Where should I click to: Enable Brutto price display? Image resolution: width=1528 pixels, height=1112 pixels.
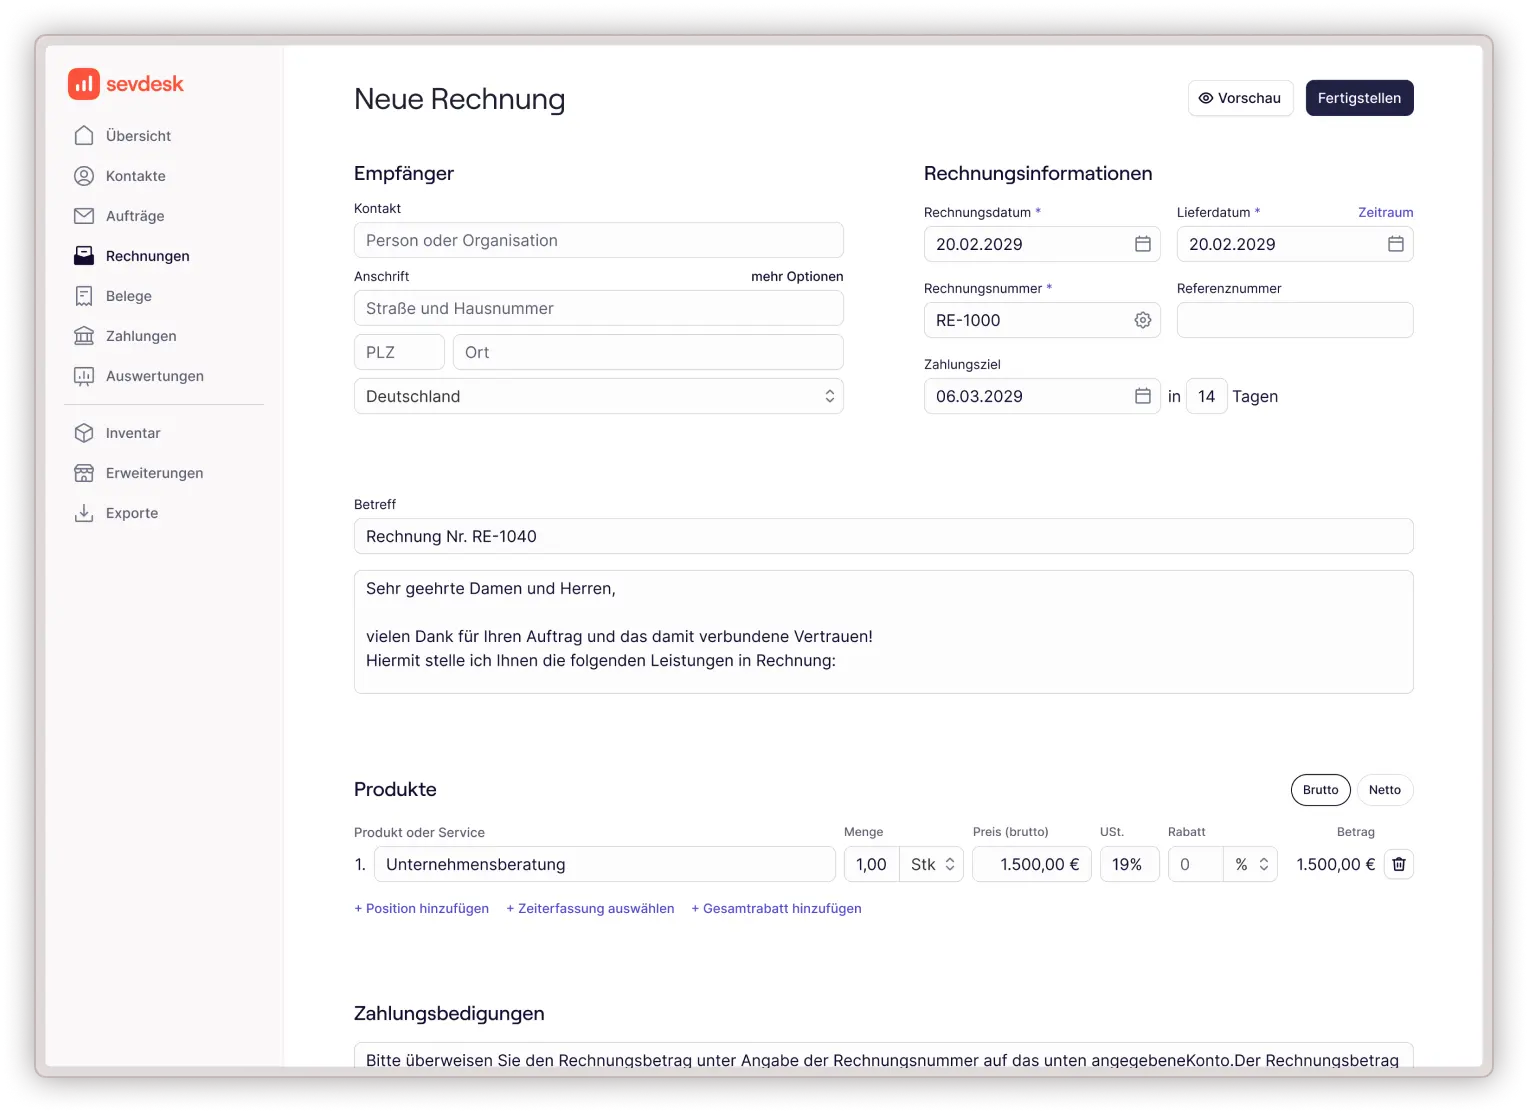[x=1320, y=789]
